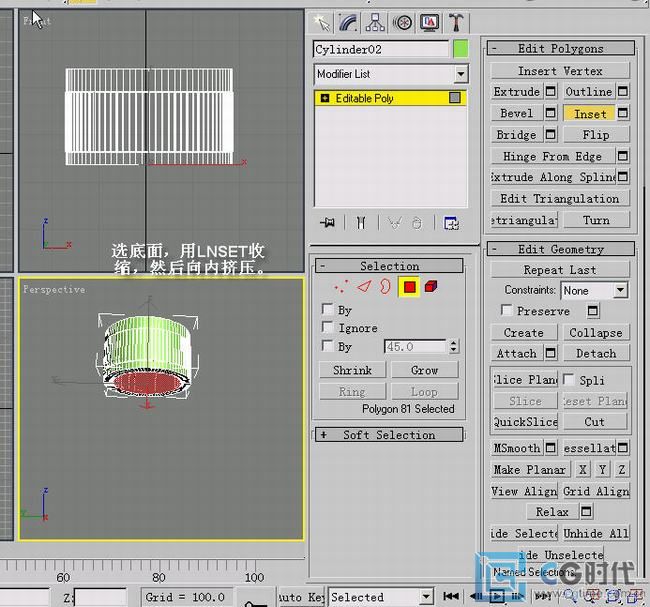Viewport: 650px width, 607px height.
Task: Open the Constraints None dropdown
Action: point(594,291)
